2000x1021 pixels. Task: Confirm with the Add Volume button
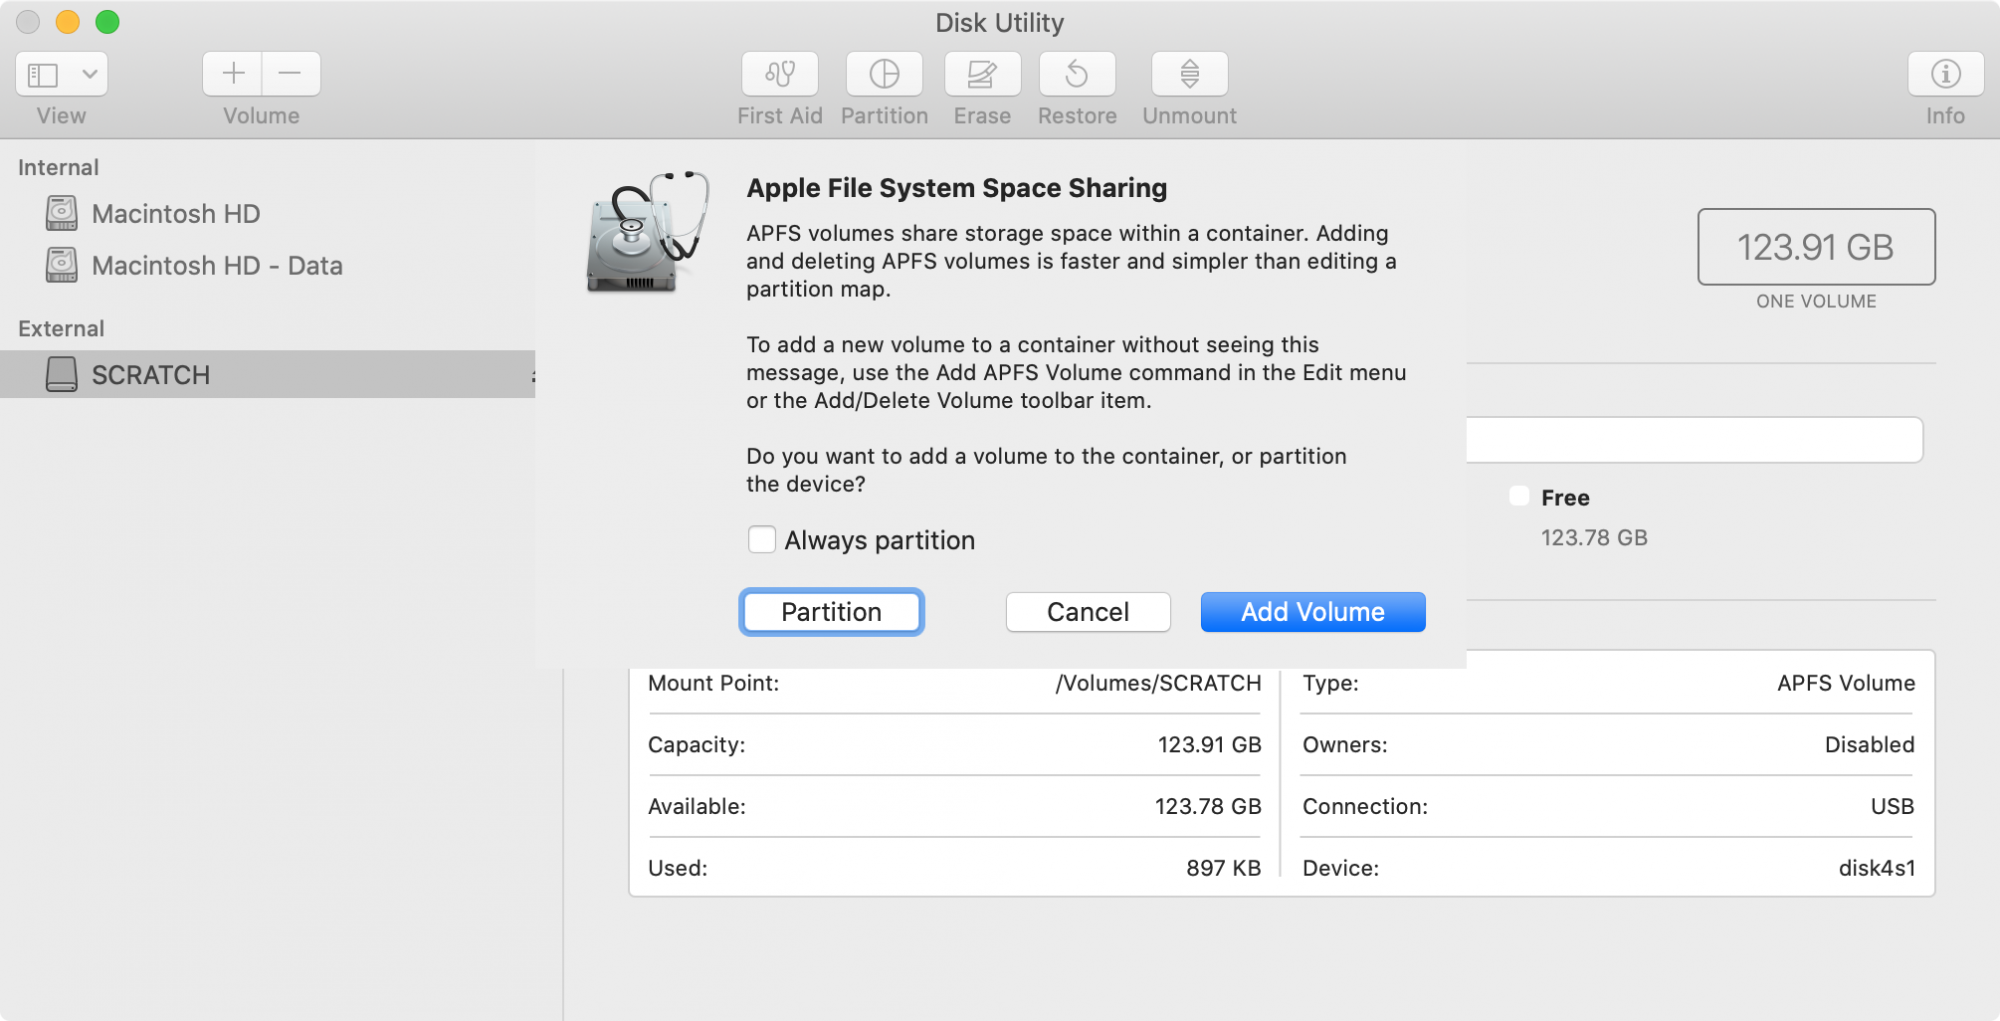click(1312, 612)
